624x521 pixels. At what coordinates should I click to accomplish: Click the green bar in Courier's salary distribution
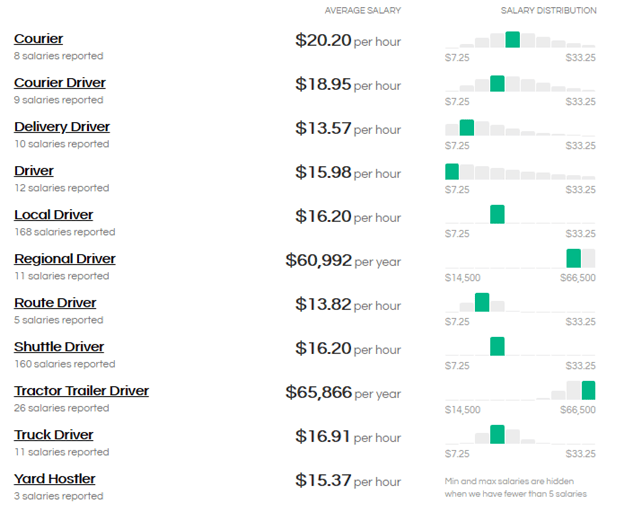[512, 40]
